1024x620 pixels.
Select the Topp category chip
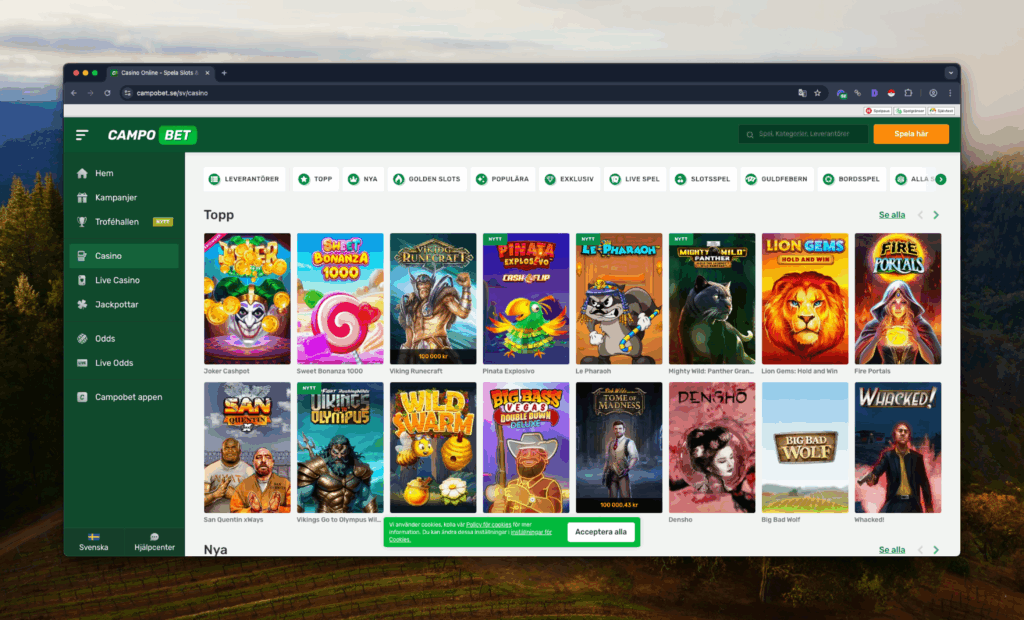[x=315, y=179]
